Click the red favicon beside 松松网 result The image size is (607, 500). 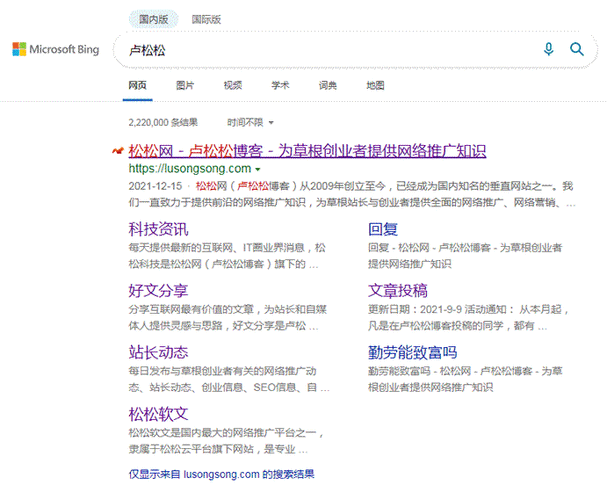pyautogui.click(x=118, y=151)
